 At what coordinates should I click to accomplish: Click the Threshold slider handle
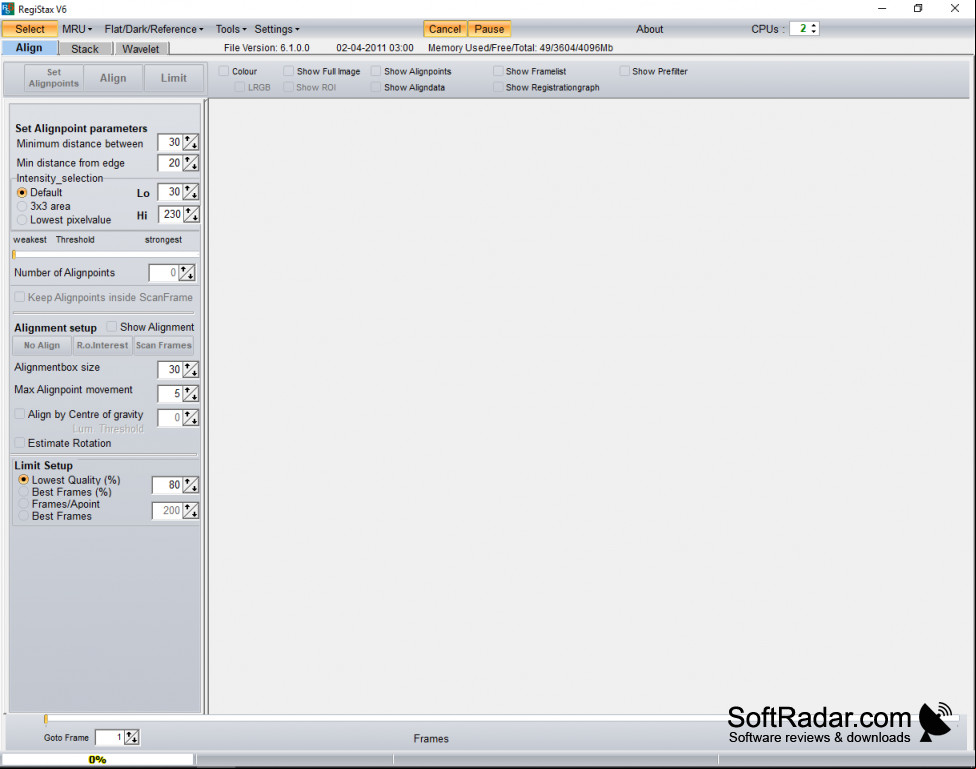point(14,254)
